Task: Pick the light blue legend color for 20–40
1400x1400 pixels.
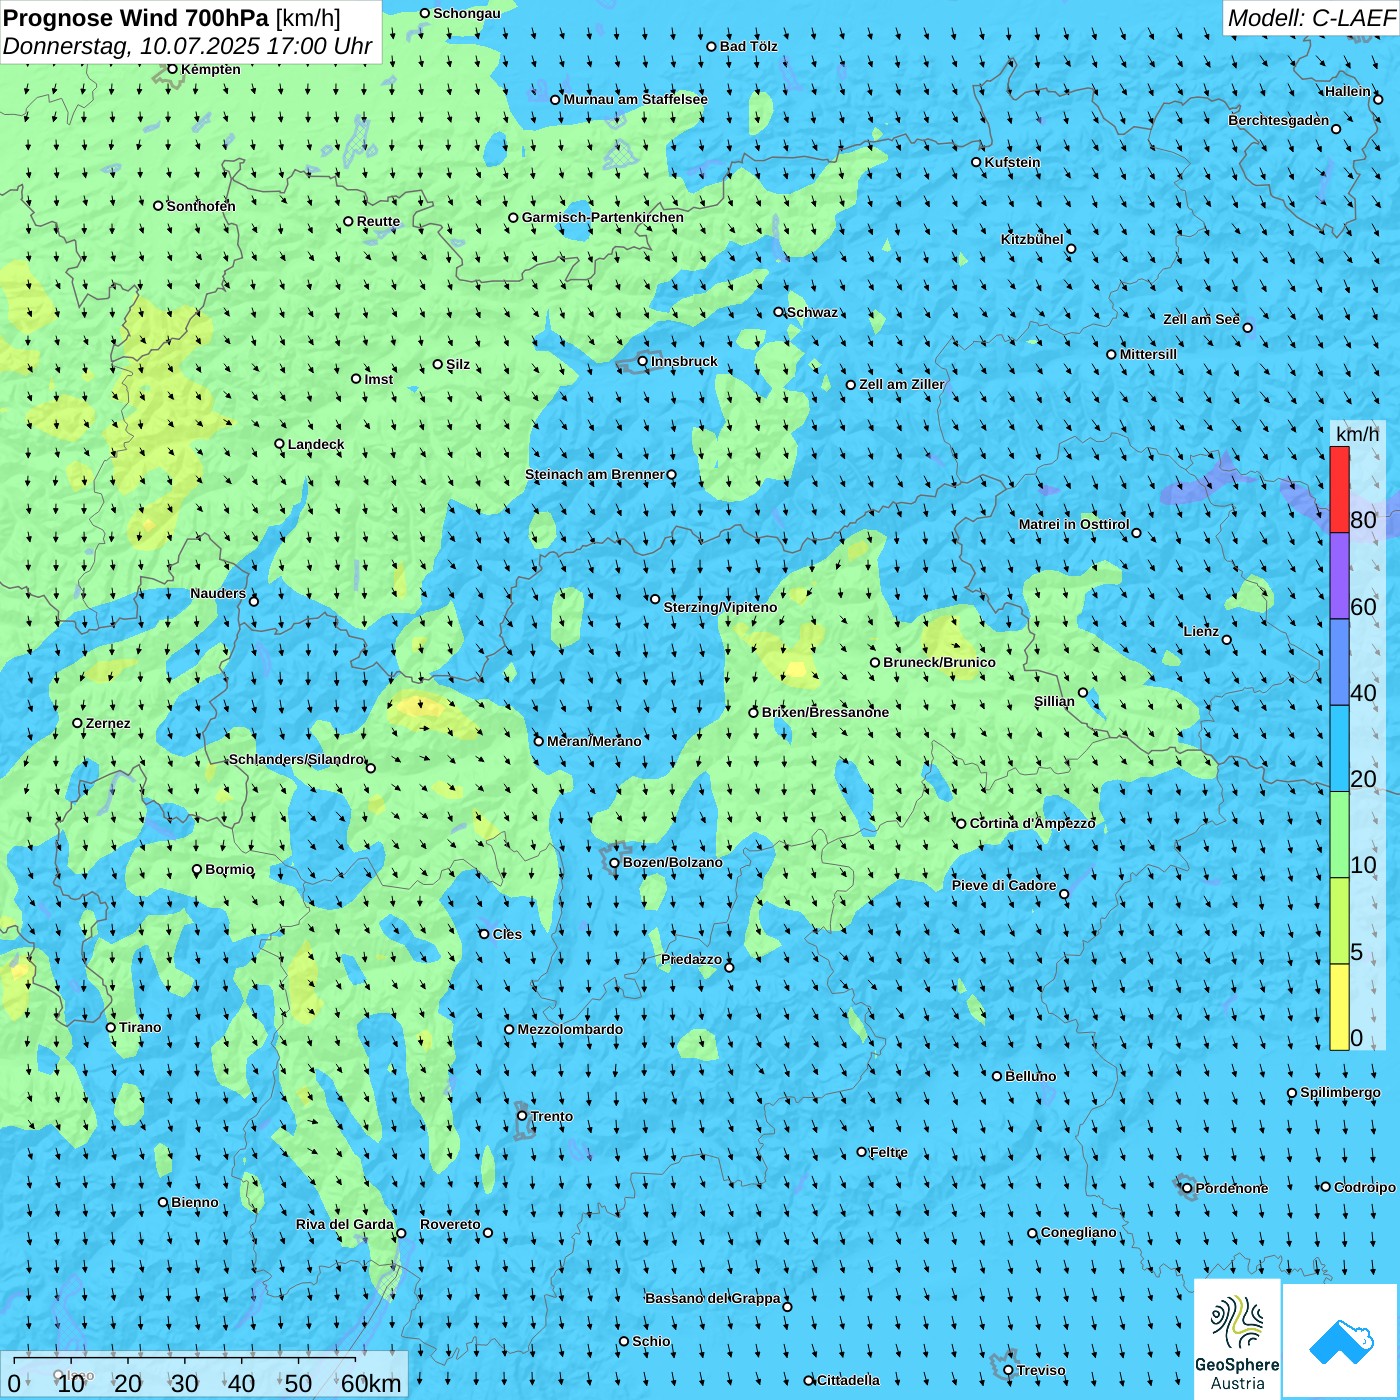Action: pos(1339,749)
